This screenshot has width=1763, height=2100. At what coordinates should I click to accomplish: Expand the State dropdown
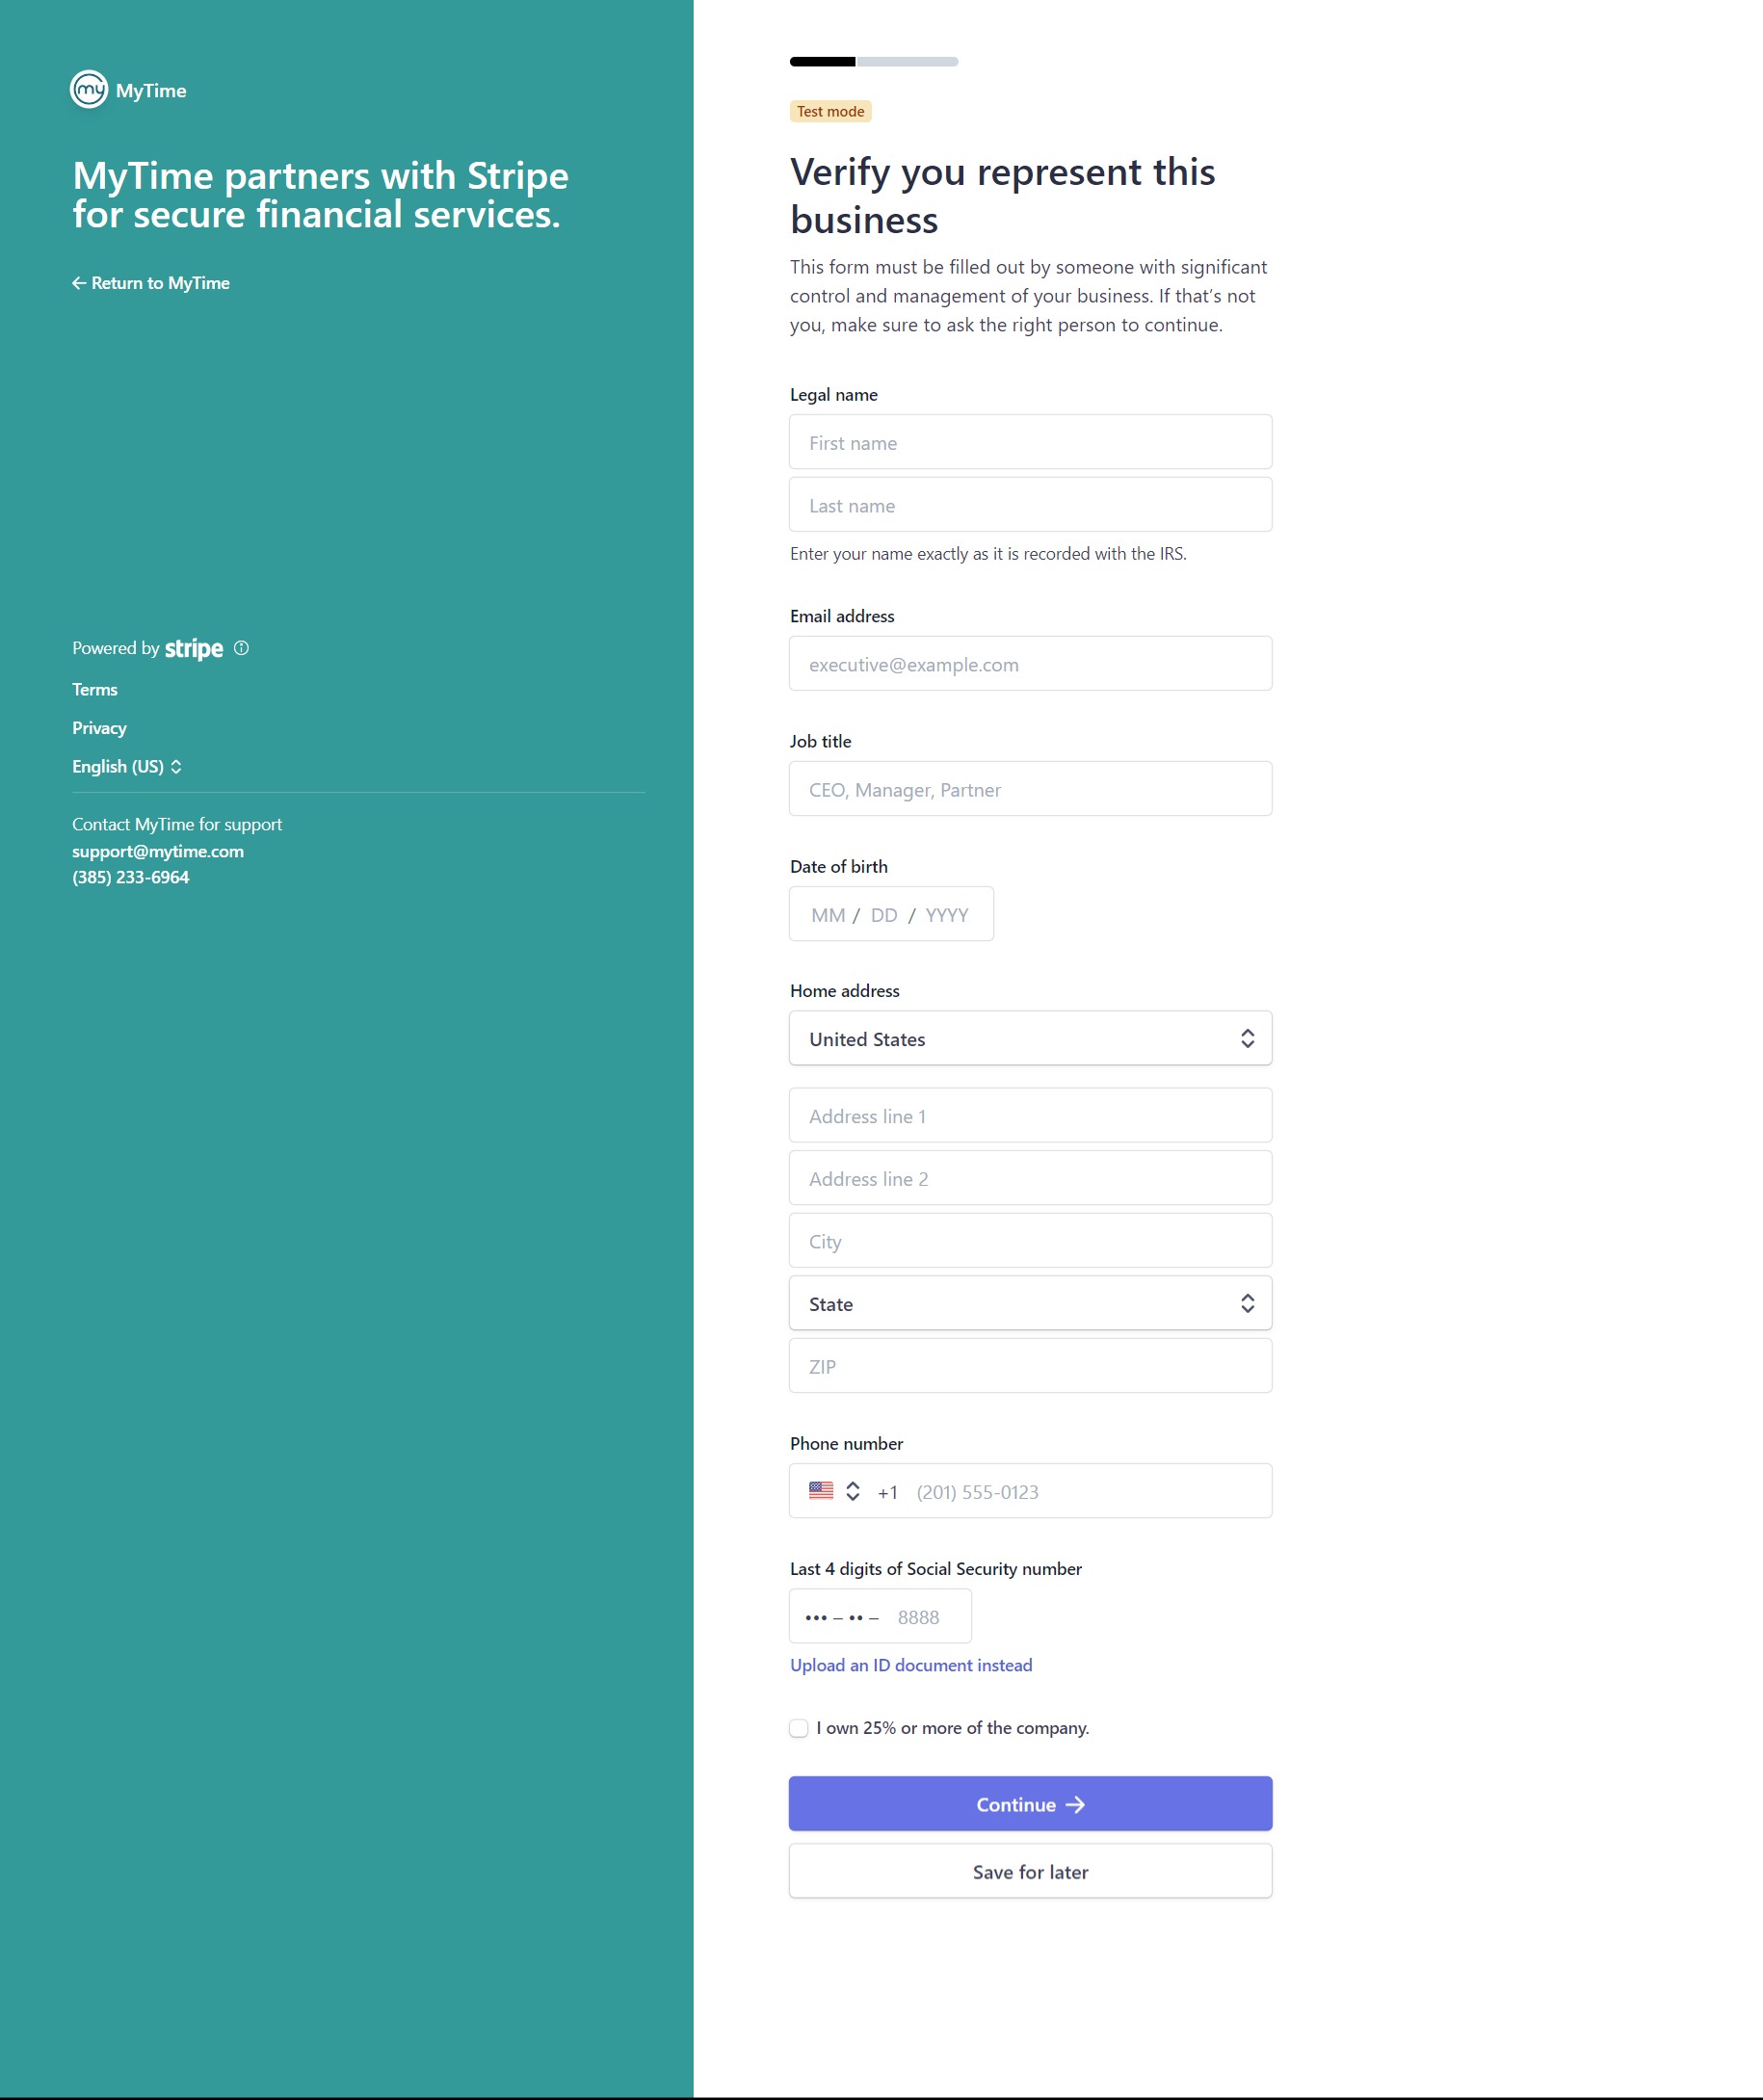pyautogui.click(x=1030, y=1303)
